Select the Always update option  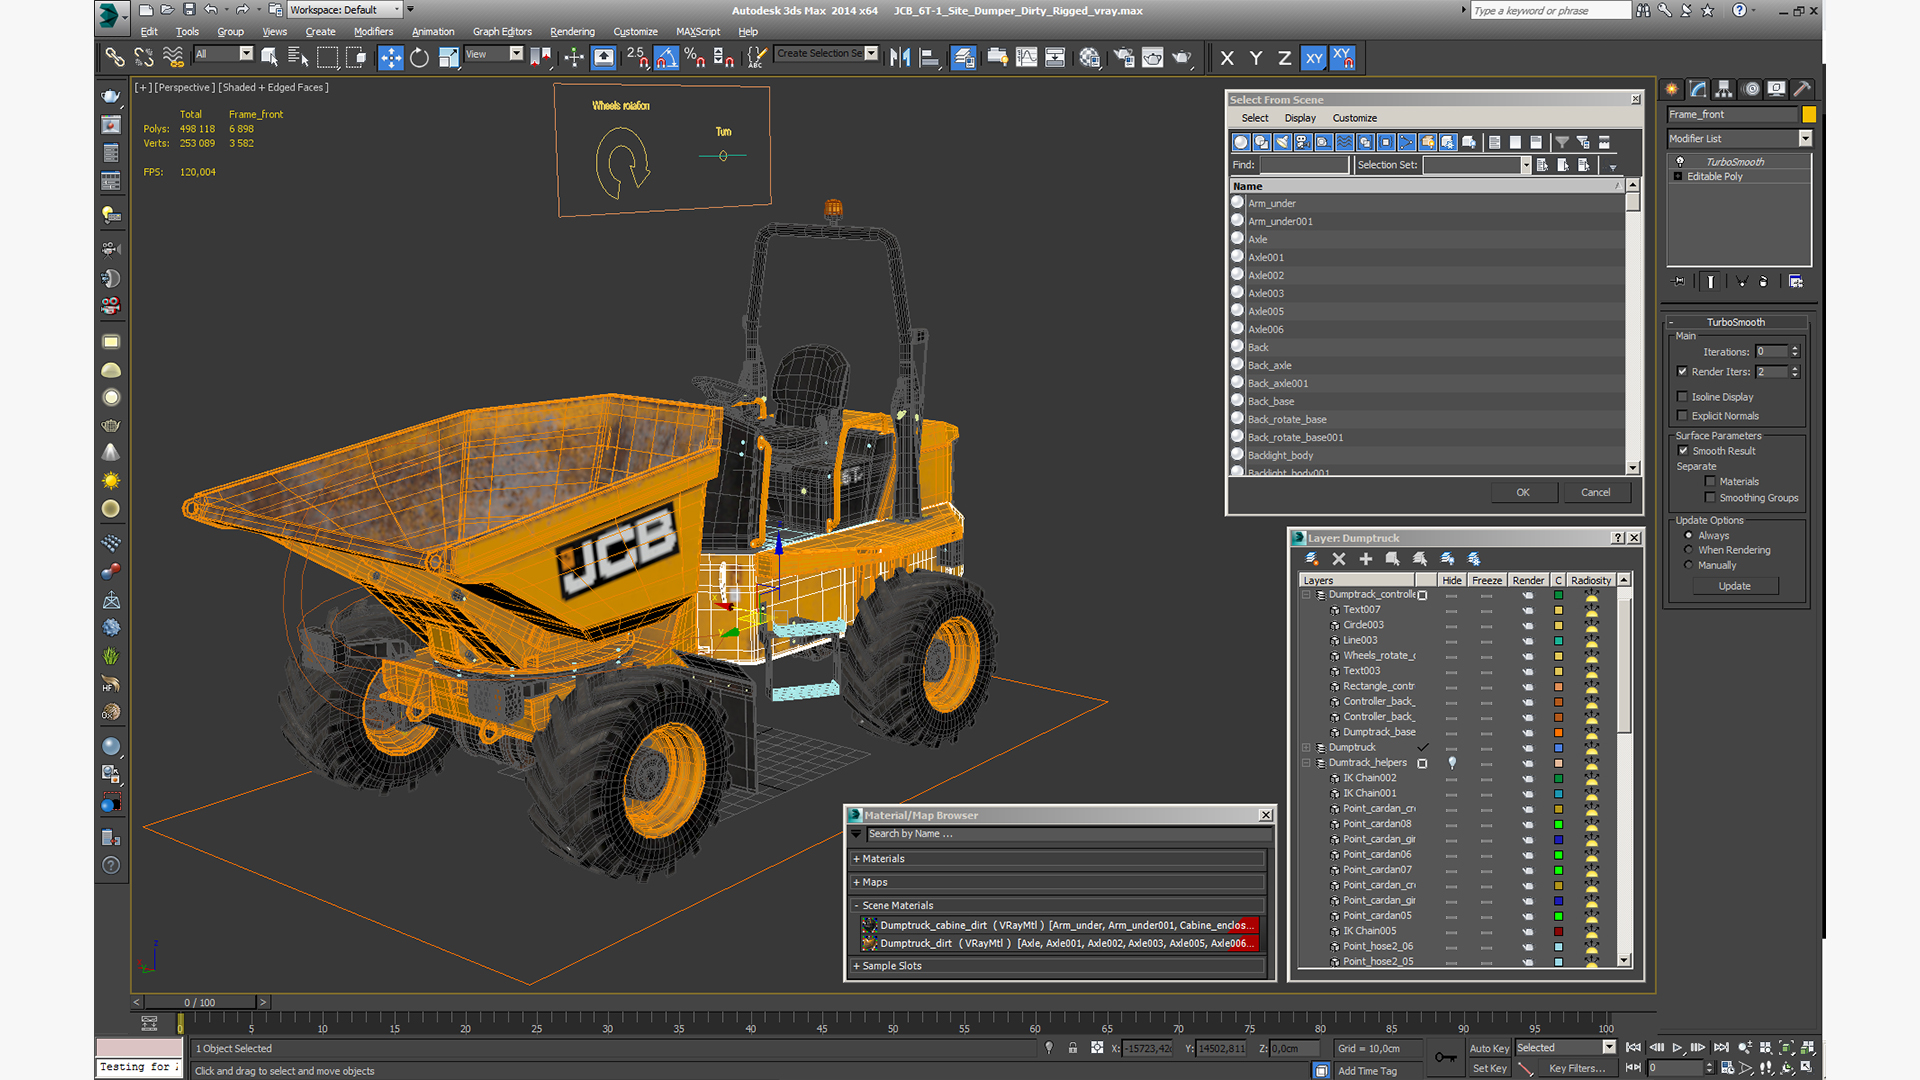[x=1689, y=535]
